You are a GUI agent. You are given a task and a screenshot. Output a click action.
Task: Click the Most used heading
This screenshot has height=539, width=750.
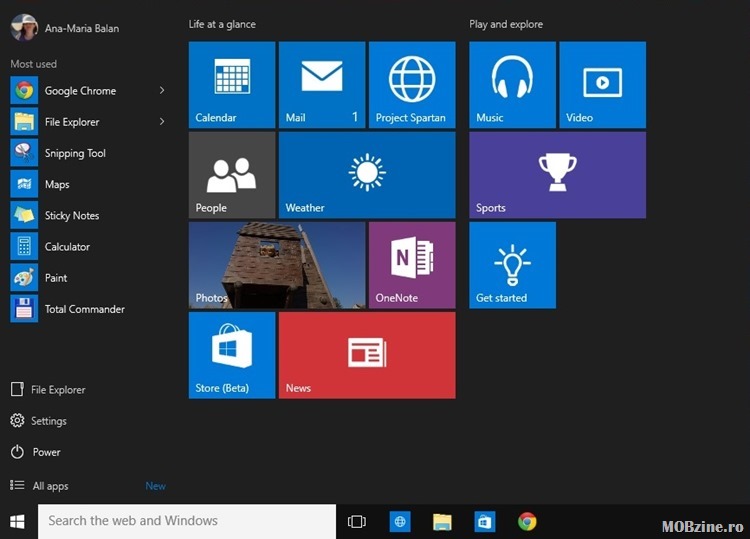pyautogui.click(x=33, y=64)
